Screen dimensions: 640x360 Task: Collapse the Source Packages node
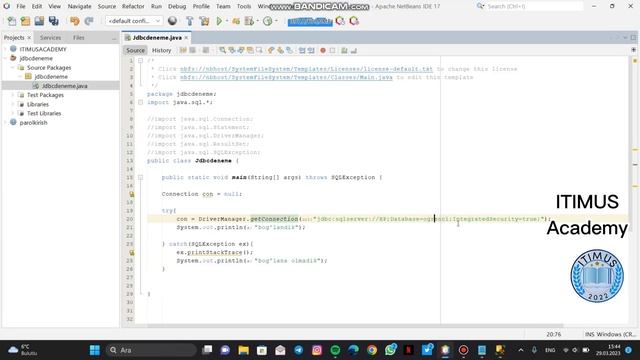click(13, 68)
